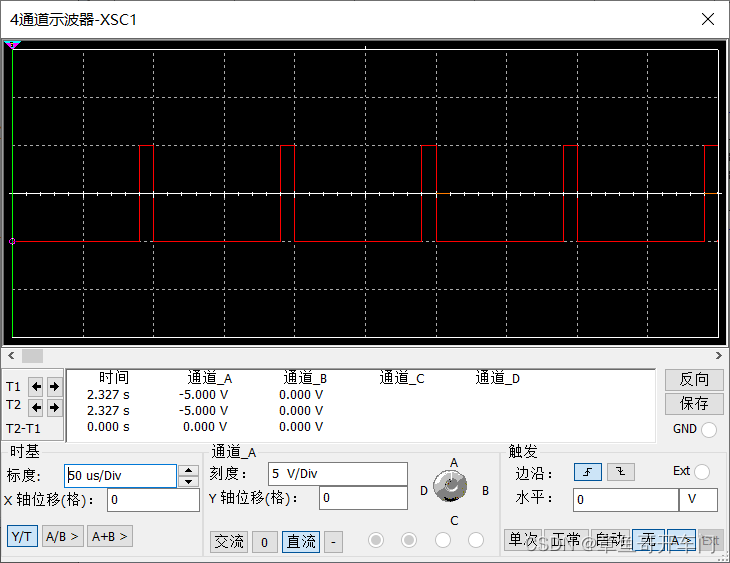
Task: Click the 通道_C column header
Action: [402, 378]
